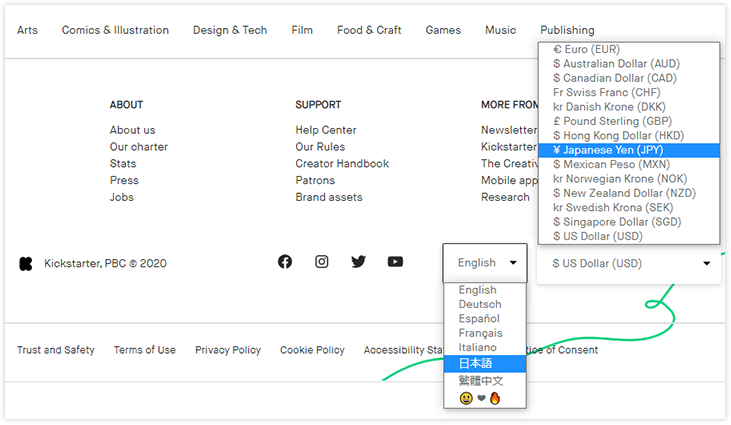731x425 pixels.
Task: Open the Comics & Illustration category
Action: pos(115,30)
